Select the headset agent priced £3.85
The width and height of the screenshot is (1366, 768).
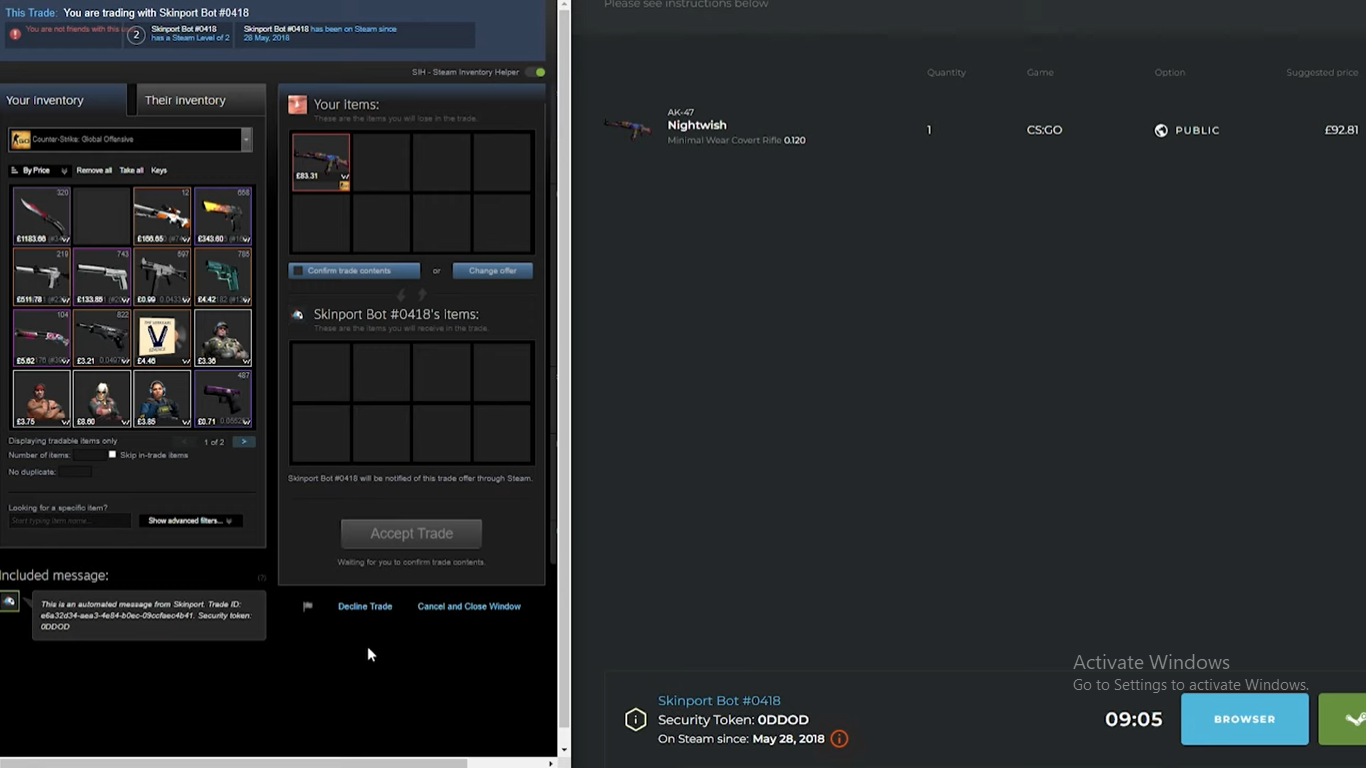point(162,399)
